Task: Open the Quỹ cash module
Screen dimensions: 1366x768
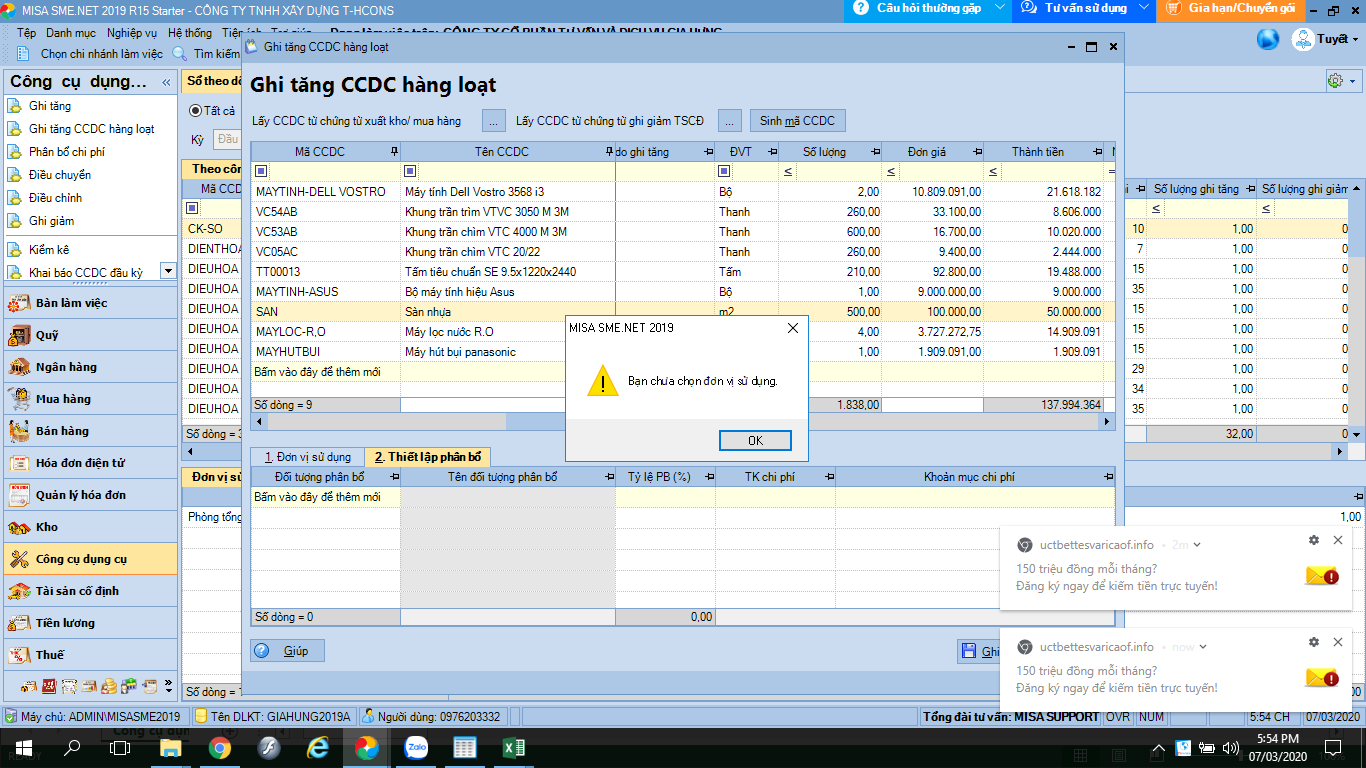Action: point(89,335)
